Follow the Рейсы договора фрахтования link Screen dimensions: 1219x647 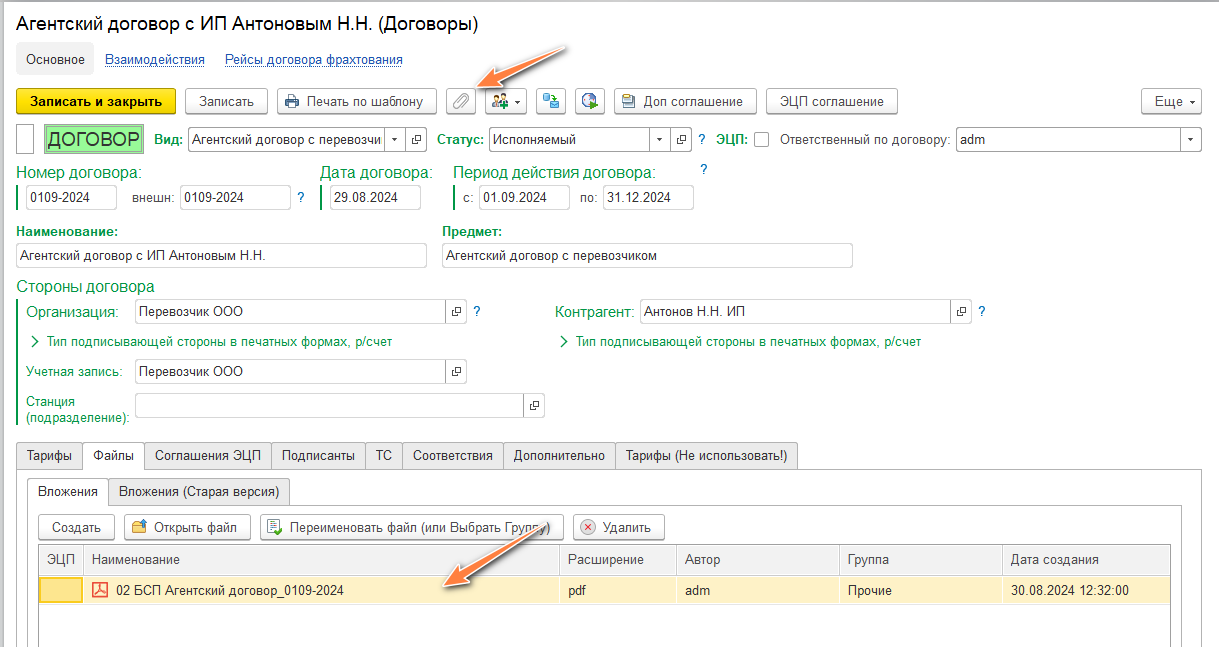(x=313, y=60)
